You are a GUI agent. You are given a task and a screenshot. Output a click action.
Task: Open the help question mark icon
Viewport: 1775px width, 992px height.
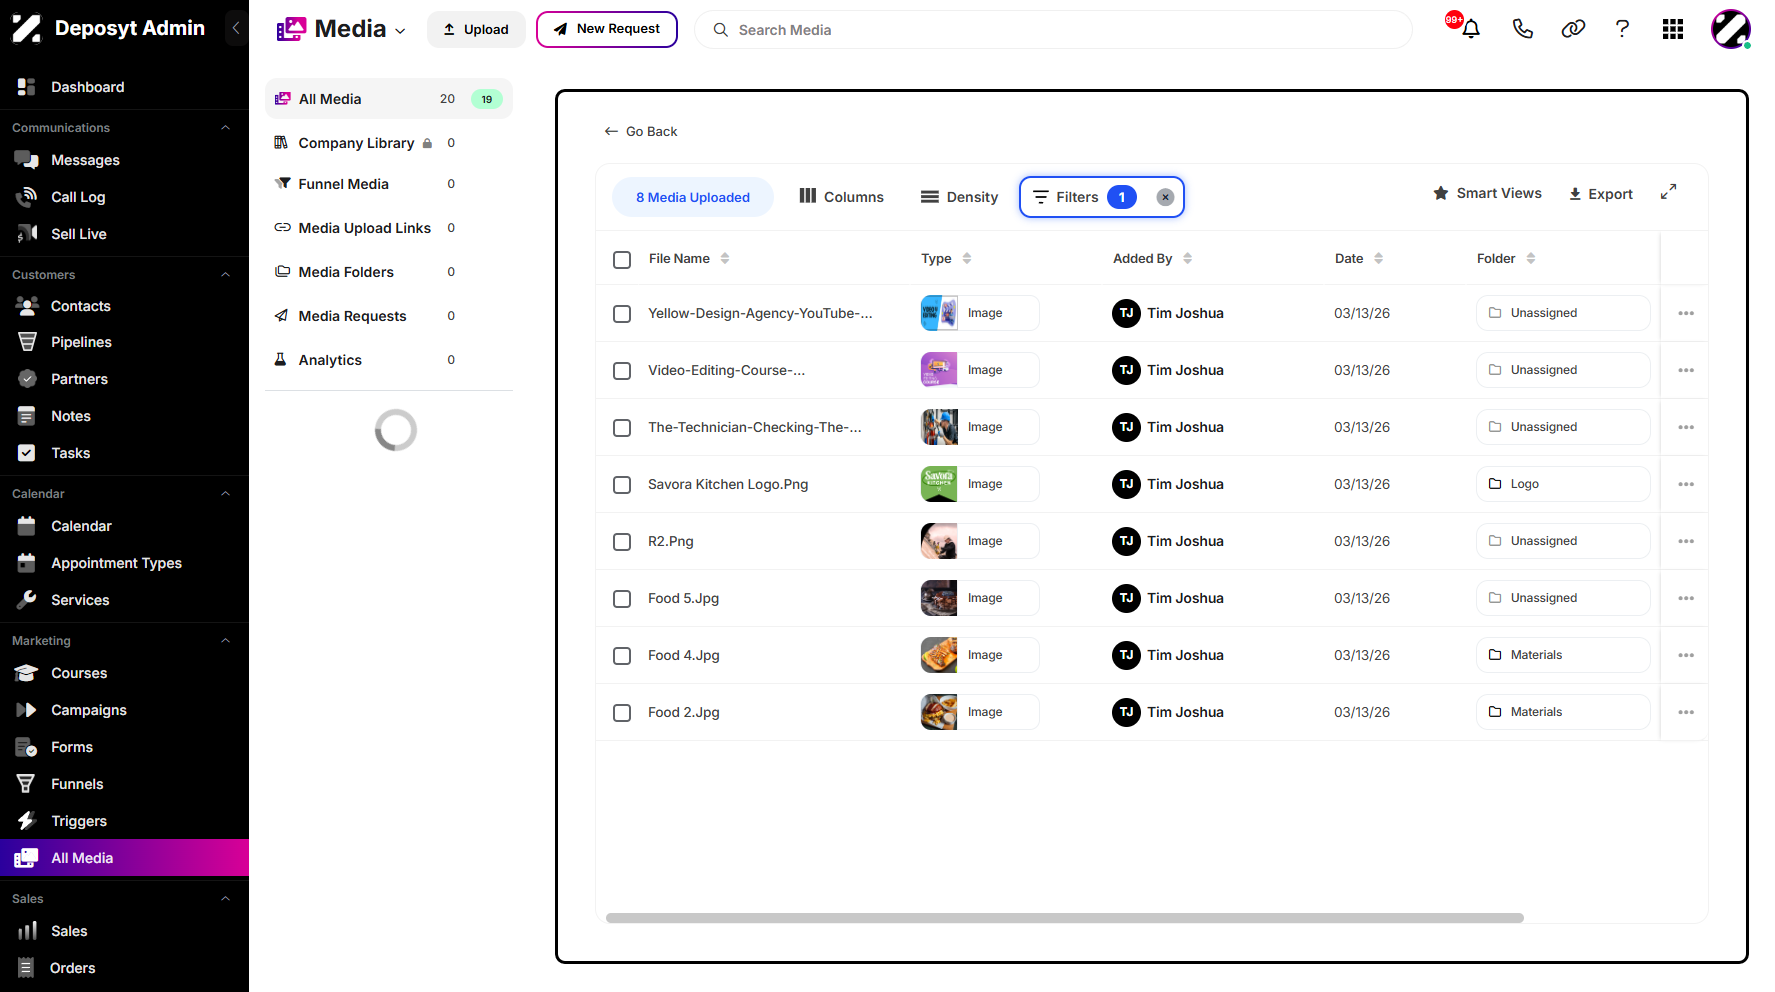pos(1622,29)
